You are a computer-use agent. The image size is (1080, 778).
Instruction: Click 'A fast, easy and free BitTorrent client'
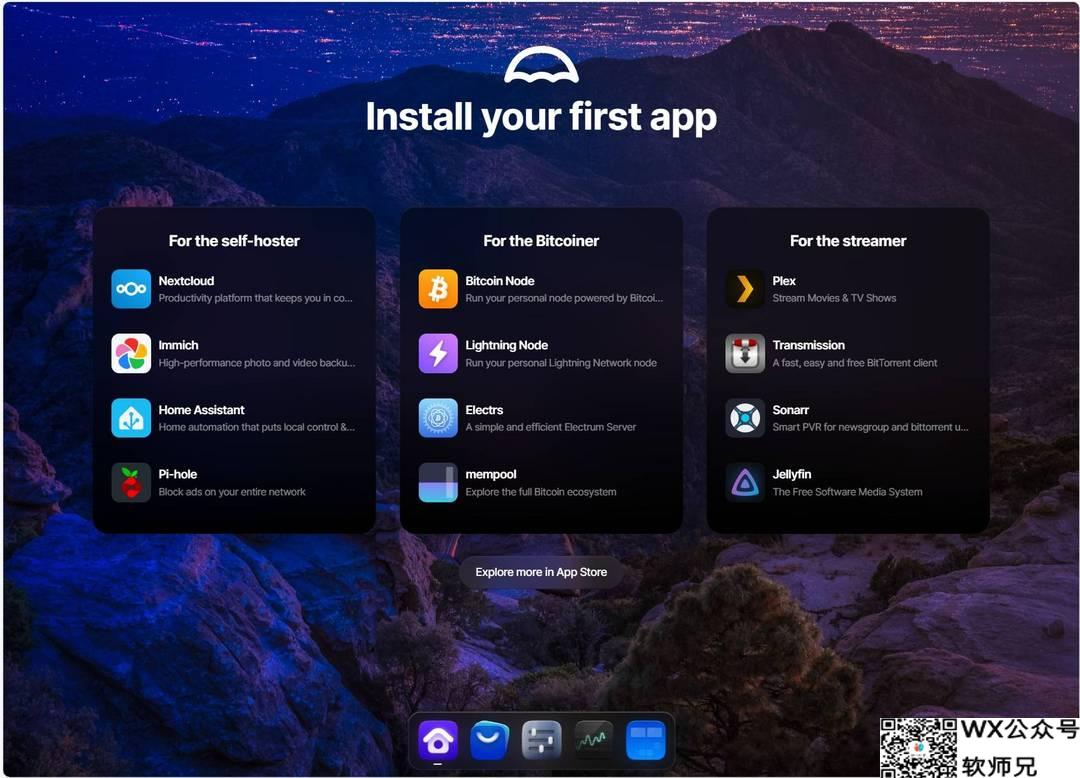tap(855, 363)
